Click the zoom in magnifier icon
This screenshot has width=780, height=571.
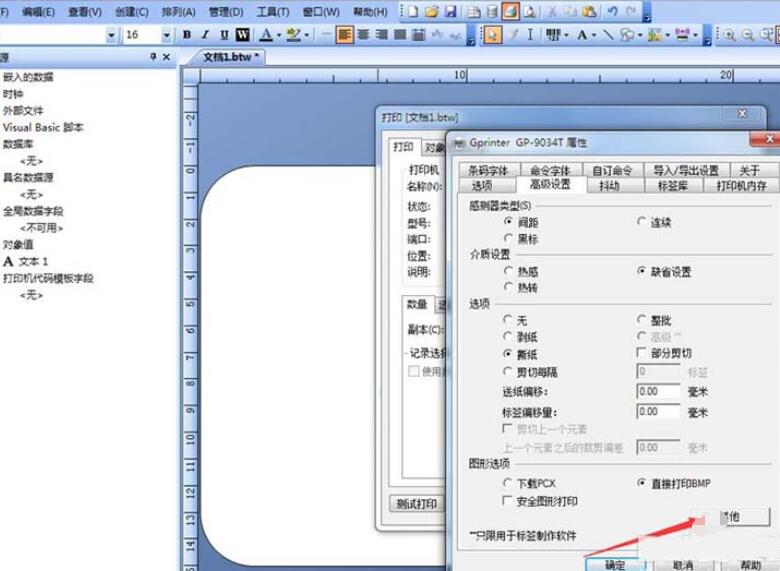click(731, 35)
